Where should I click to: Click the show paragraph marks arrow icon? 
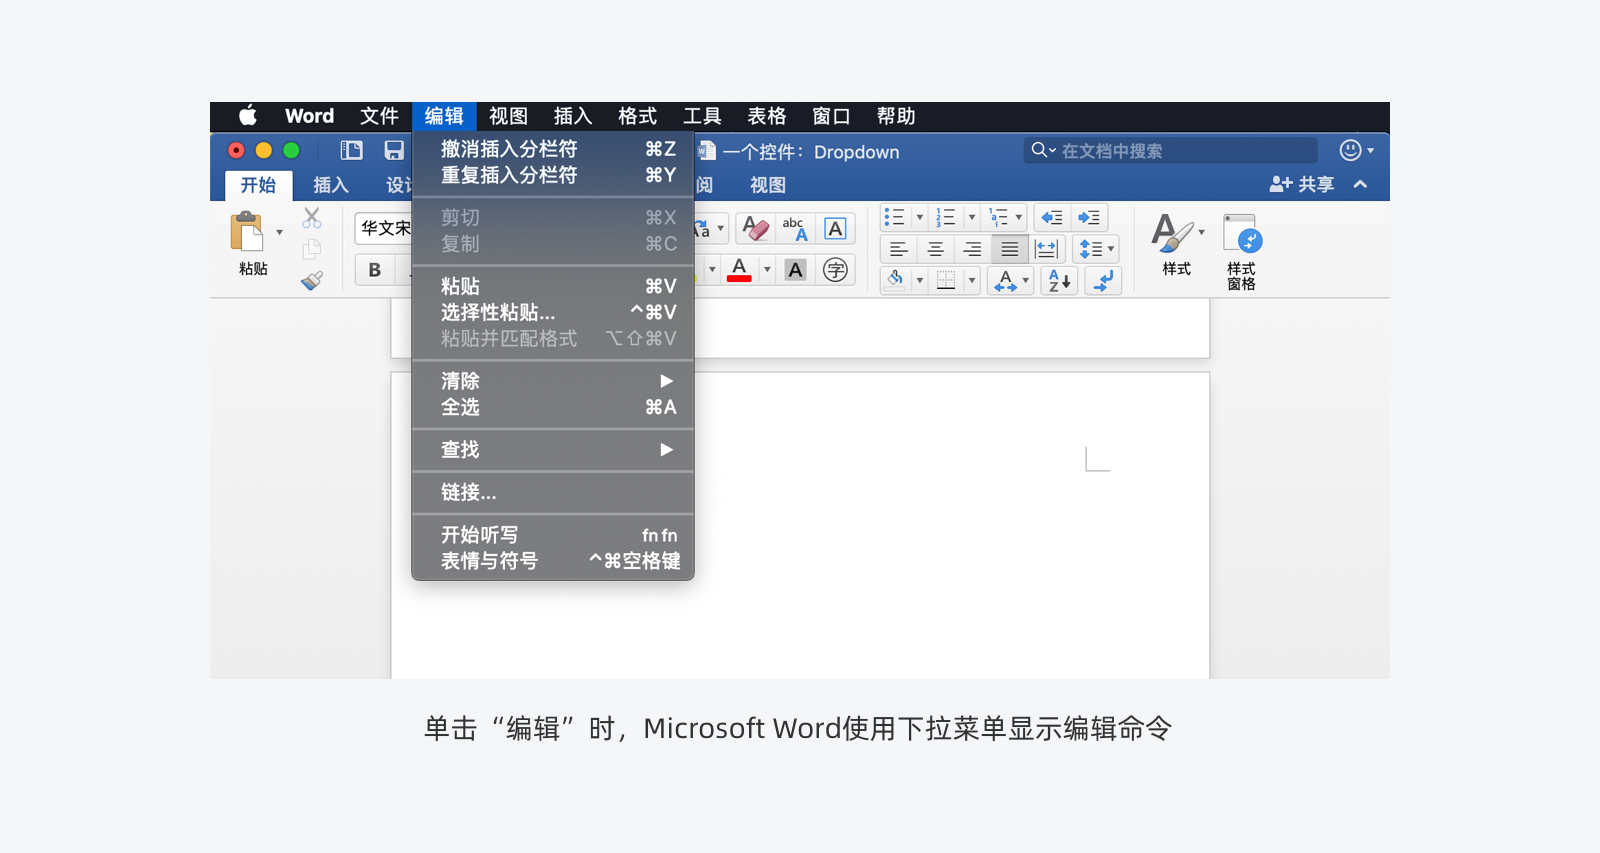pos(1103,281)
